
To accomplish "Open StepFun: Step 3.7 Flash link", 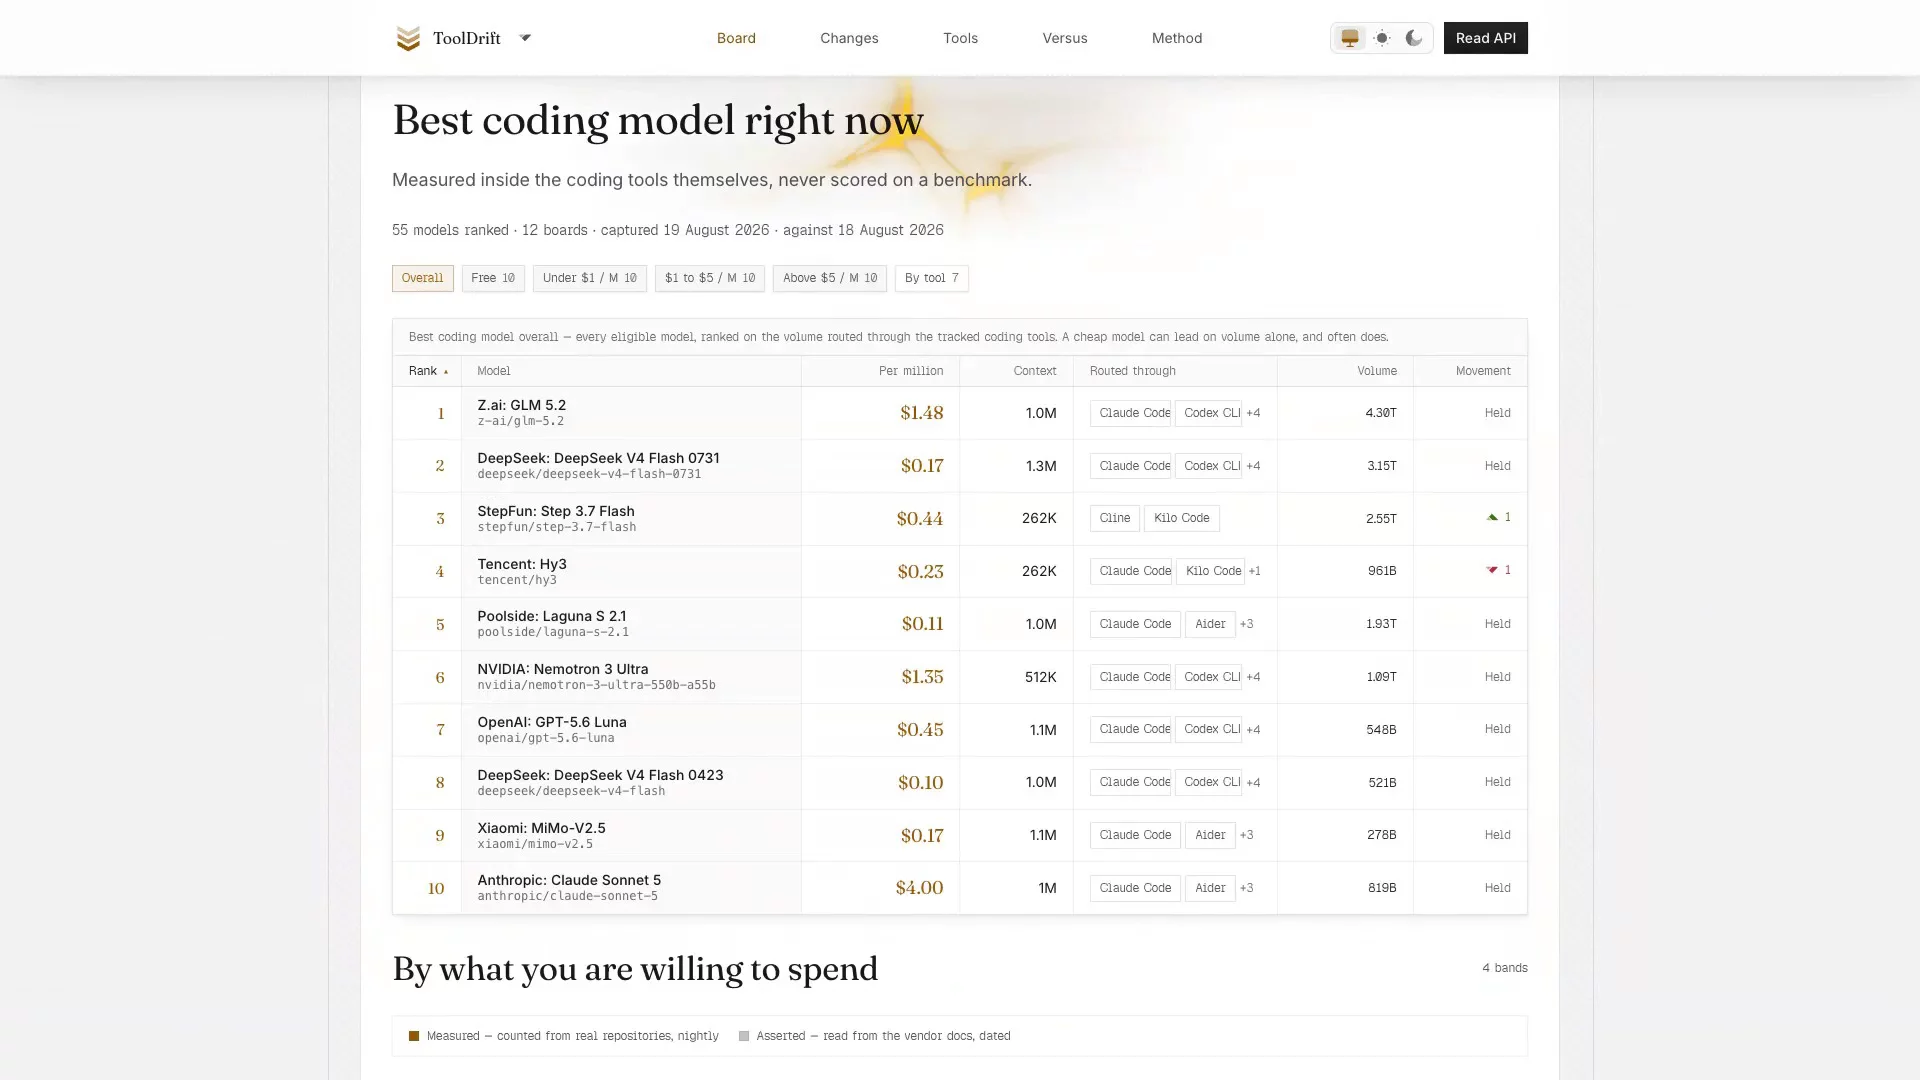I will tap(556, 511).
